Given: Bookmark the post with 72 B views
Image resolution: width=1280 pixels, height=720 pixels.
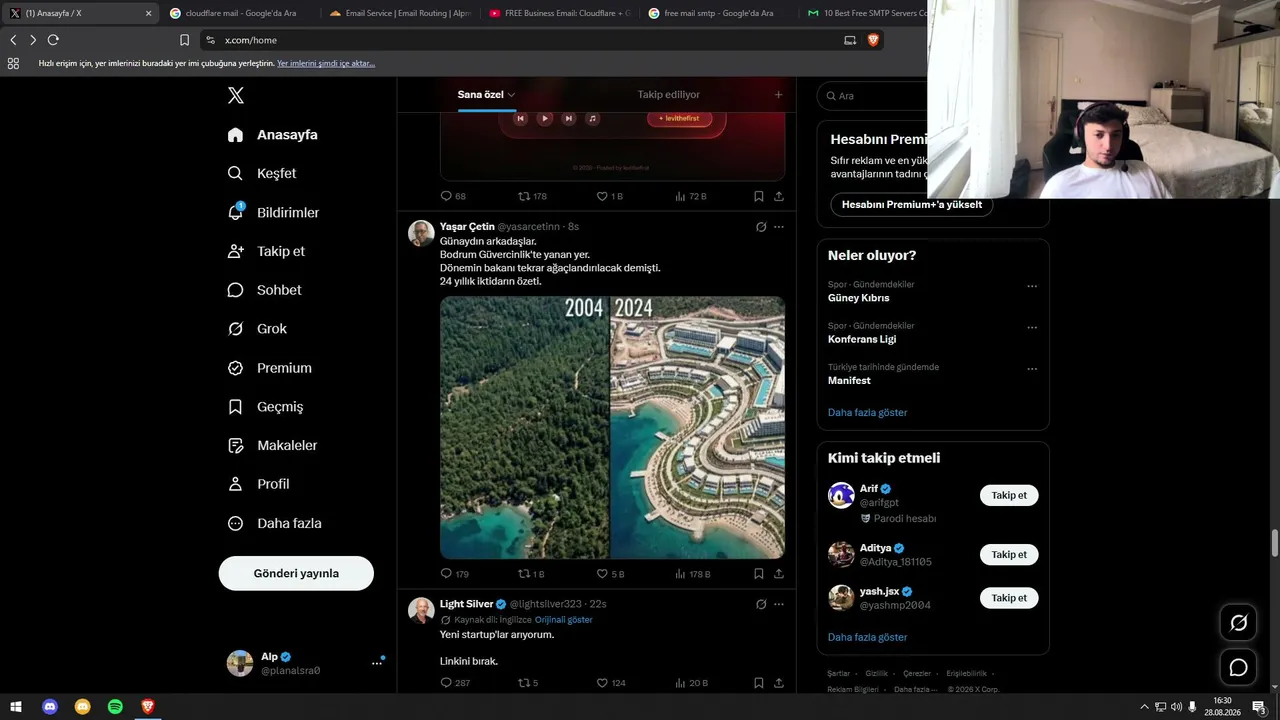Looking at the screenshot, I should coord(759,196).
